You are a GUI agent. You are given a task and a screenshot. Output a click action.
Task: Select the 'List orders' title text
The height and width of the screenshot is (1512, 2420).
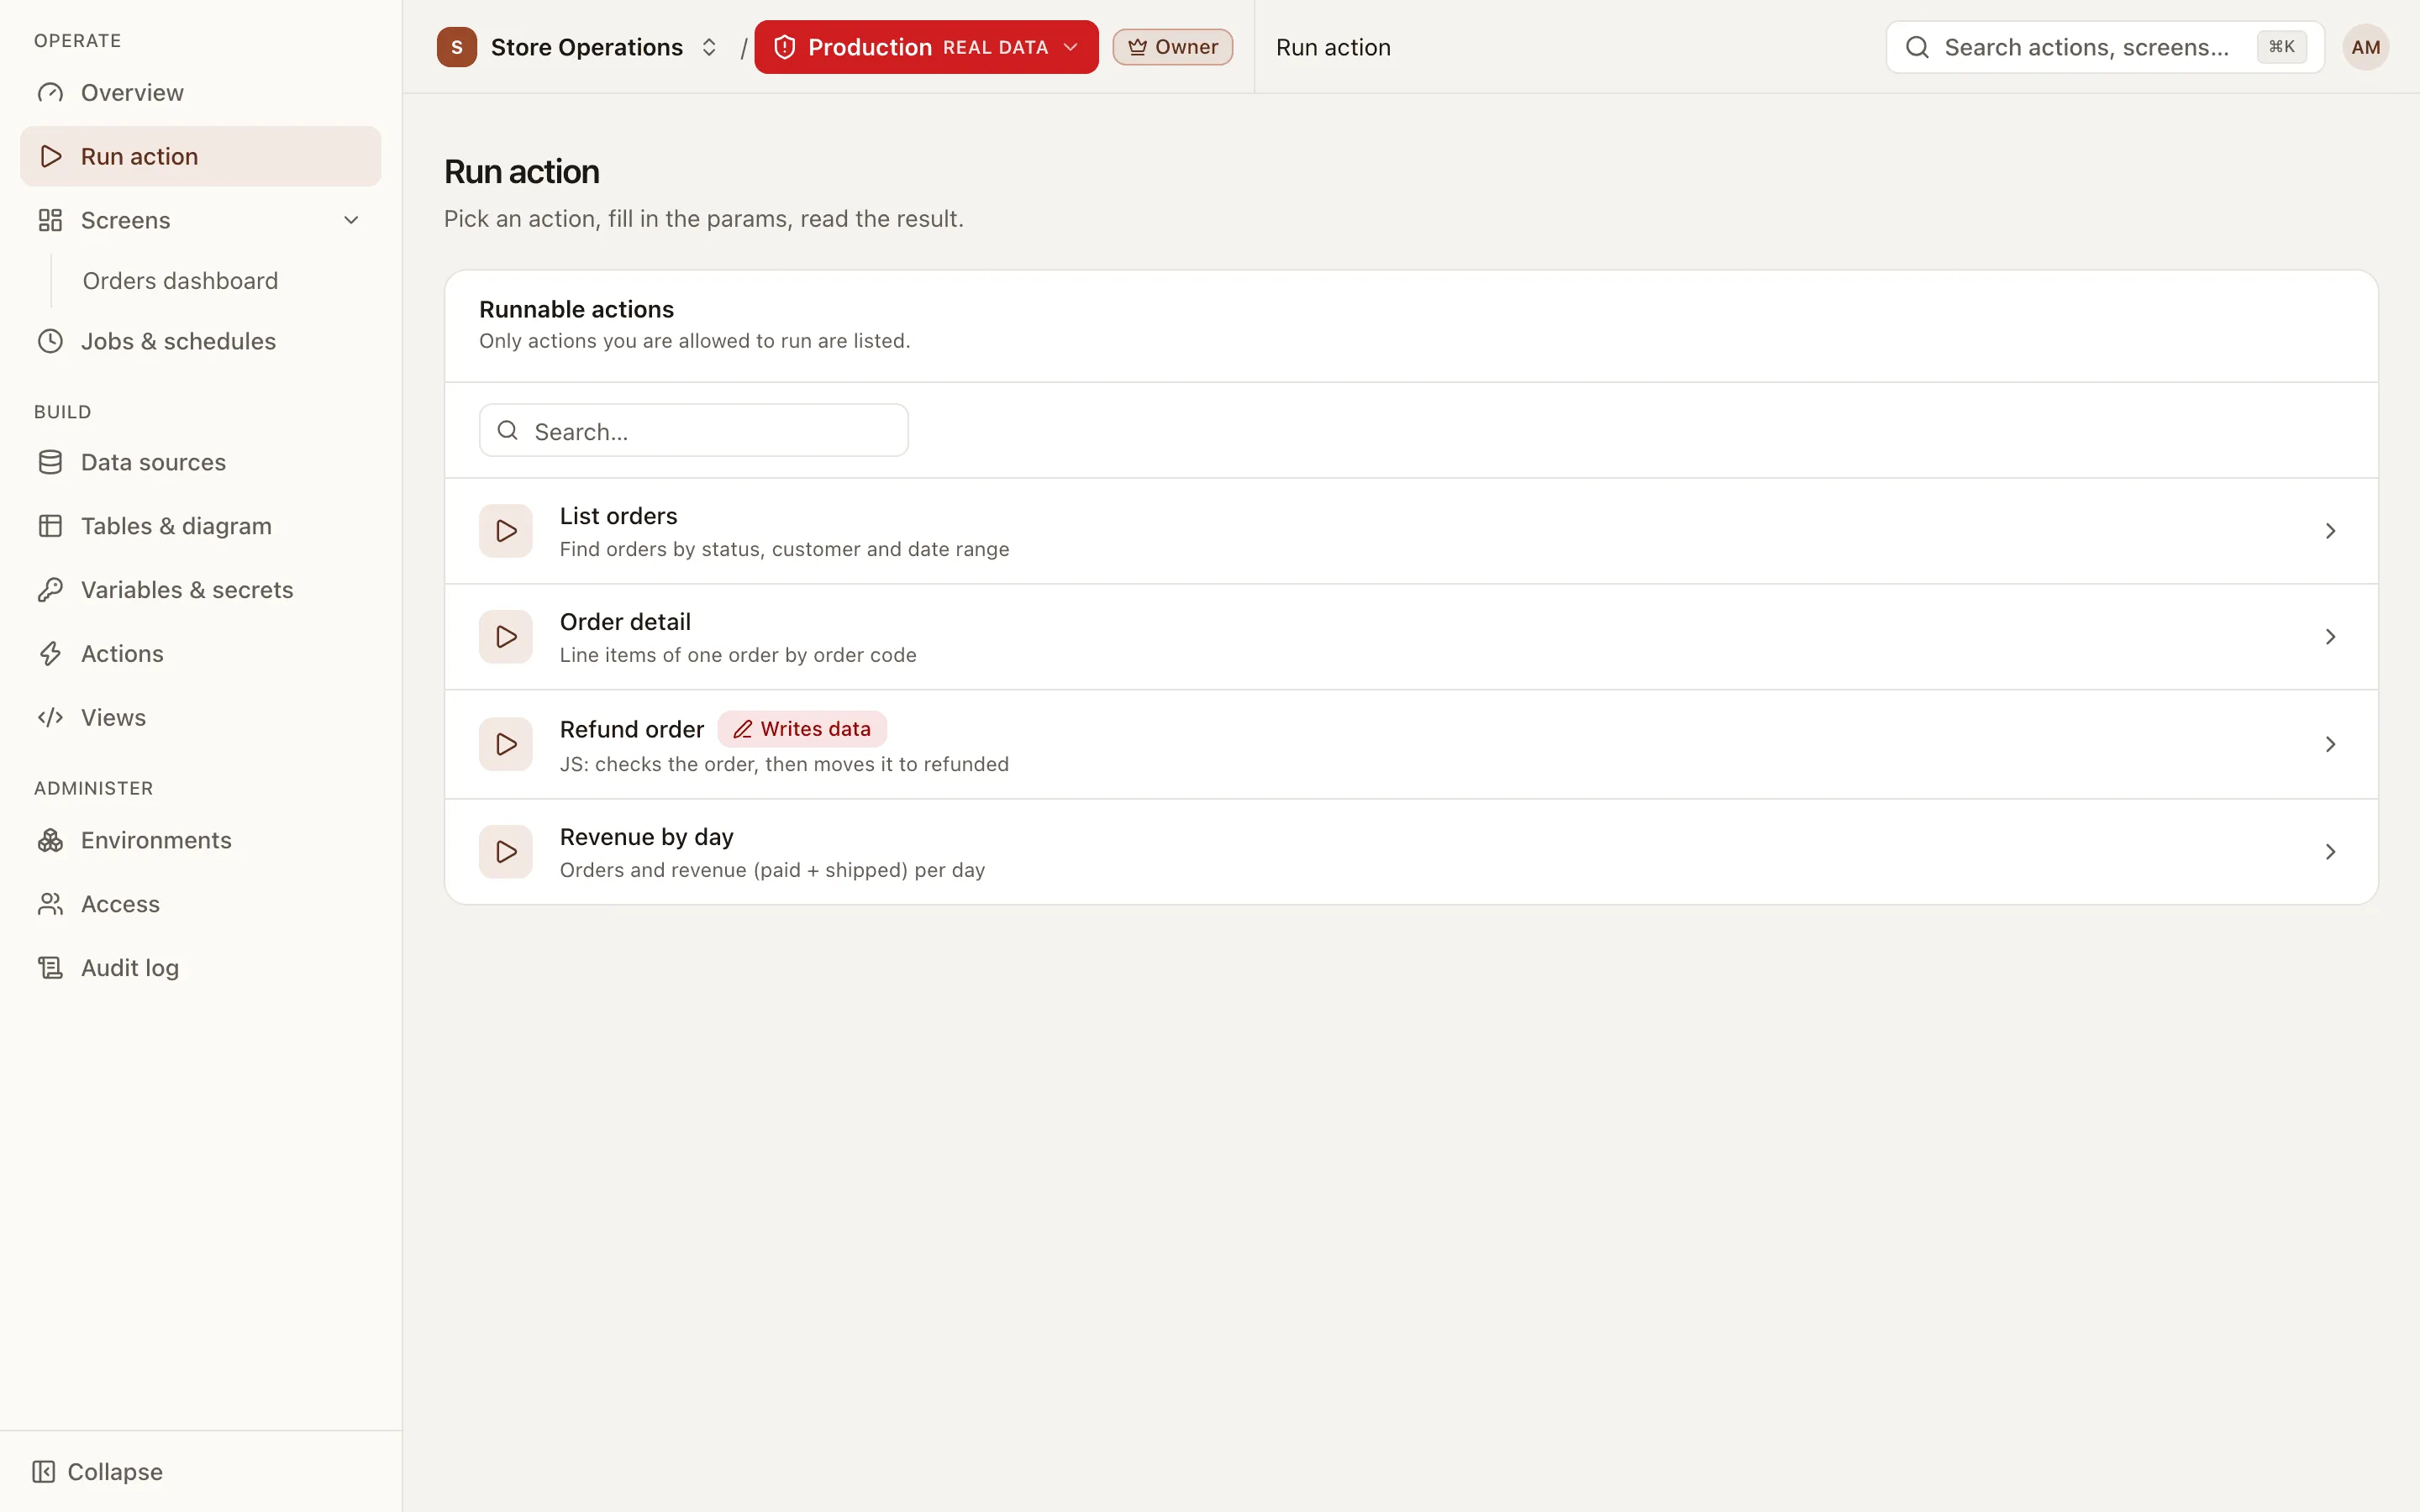click(618, 516)
